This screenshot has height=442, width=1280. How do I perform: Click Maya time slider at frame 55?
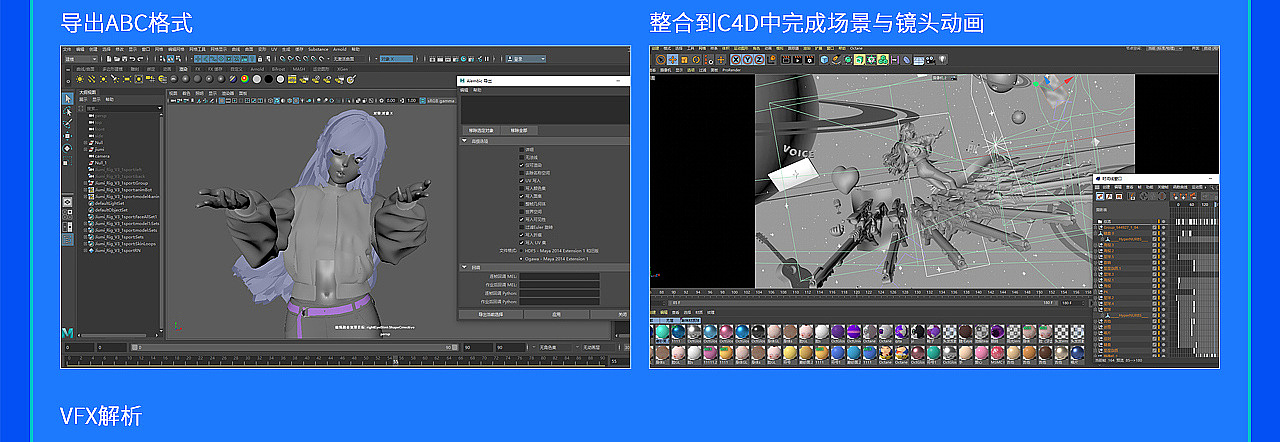[x=397, y=360]
